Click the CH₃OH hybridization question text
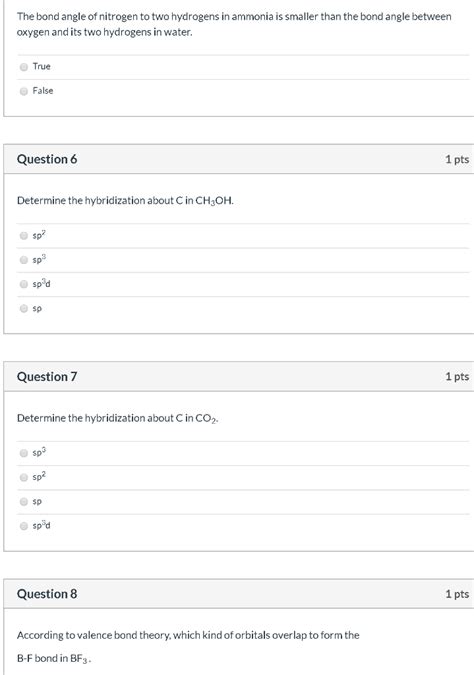This screenshot has height=675, width=474. (x=125, y=201)
